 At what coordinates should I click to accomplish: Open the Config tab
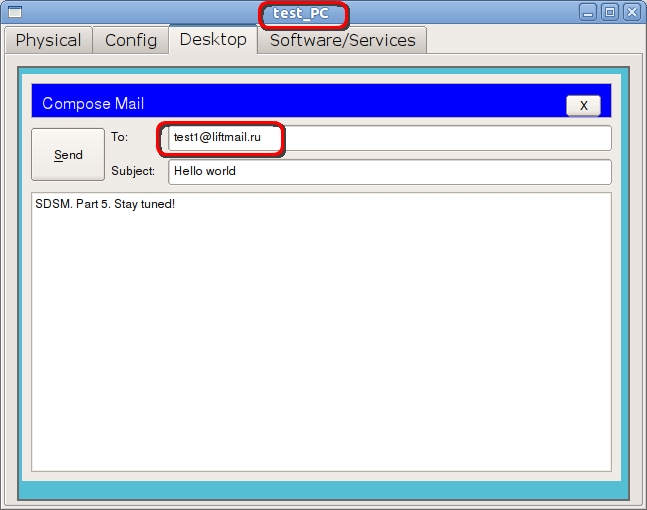[131, 40]
